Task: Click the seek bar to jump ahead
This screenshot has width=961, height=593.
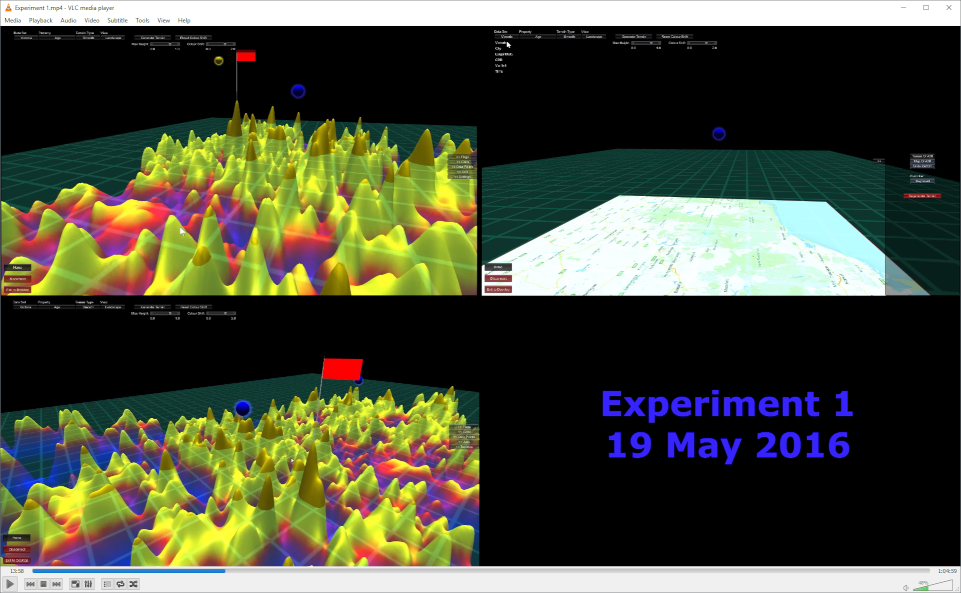Action: pyautogui.click(x=600, y=571)
